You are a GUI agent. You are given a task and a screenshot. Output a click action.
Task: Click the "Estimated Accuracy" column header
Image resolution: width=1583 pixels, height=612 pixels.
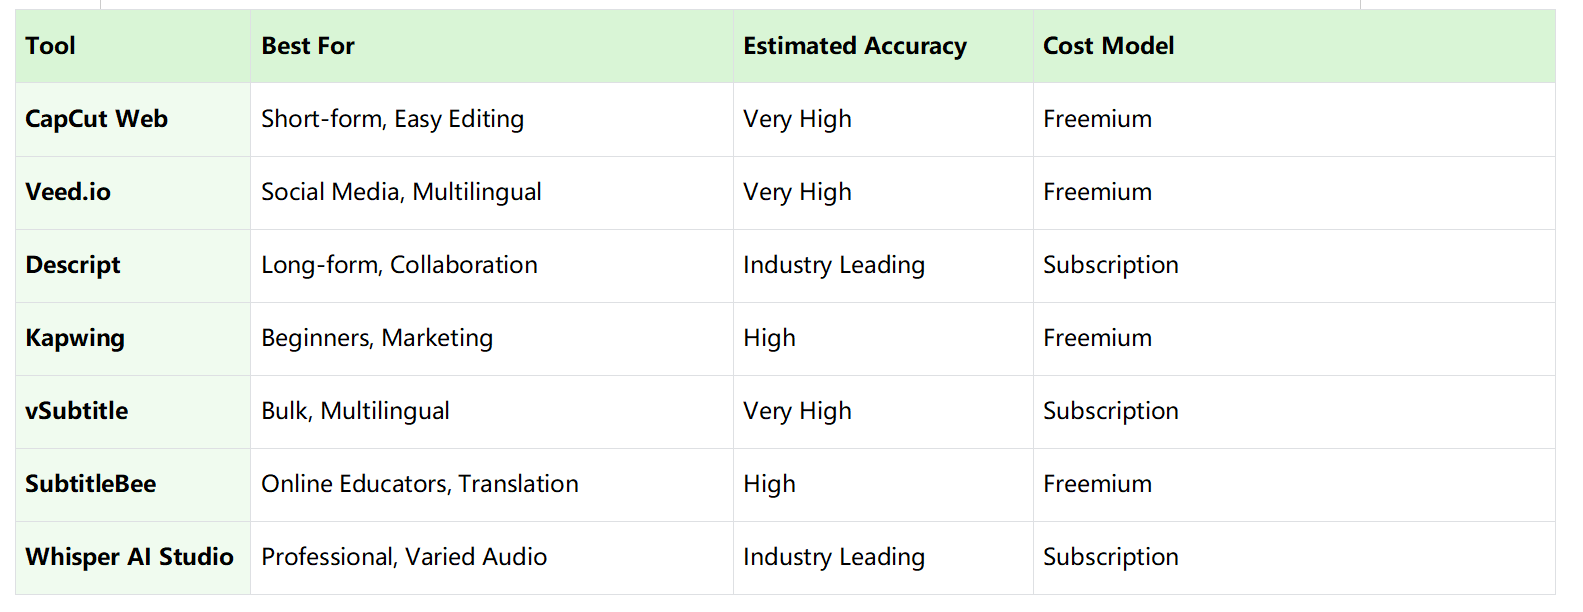point(855,46)
